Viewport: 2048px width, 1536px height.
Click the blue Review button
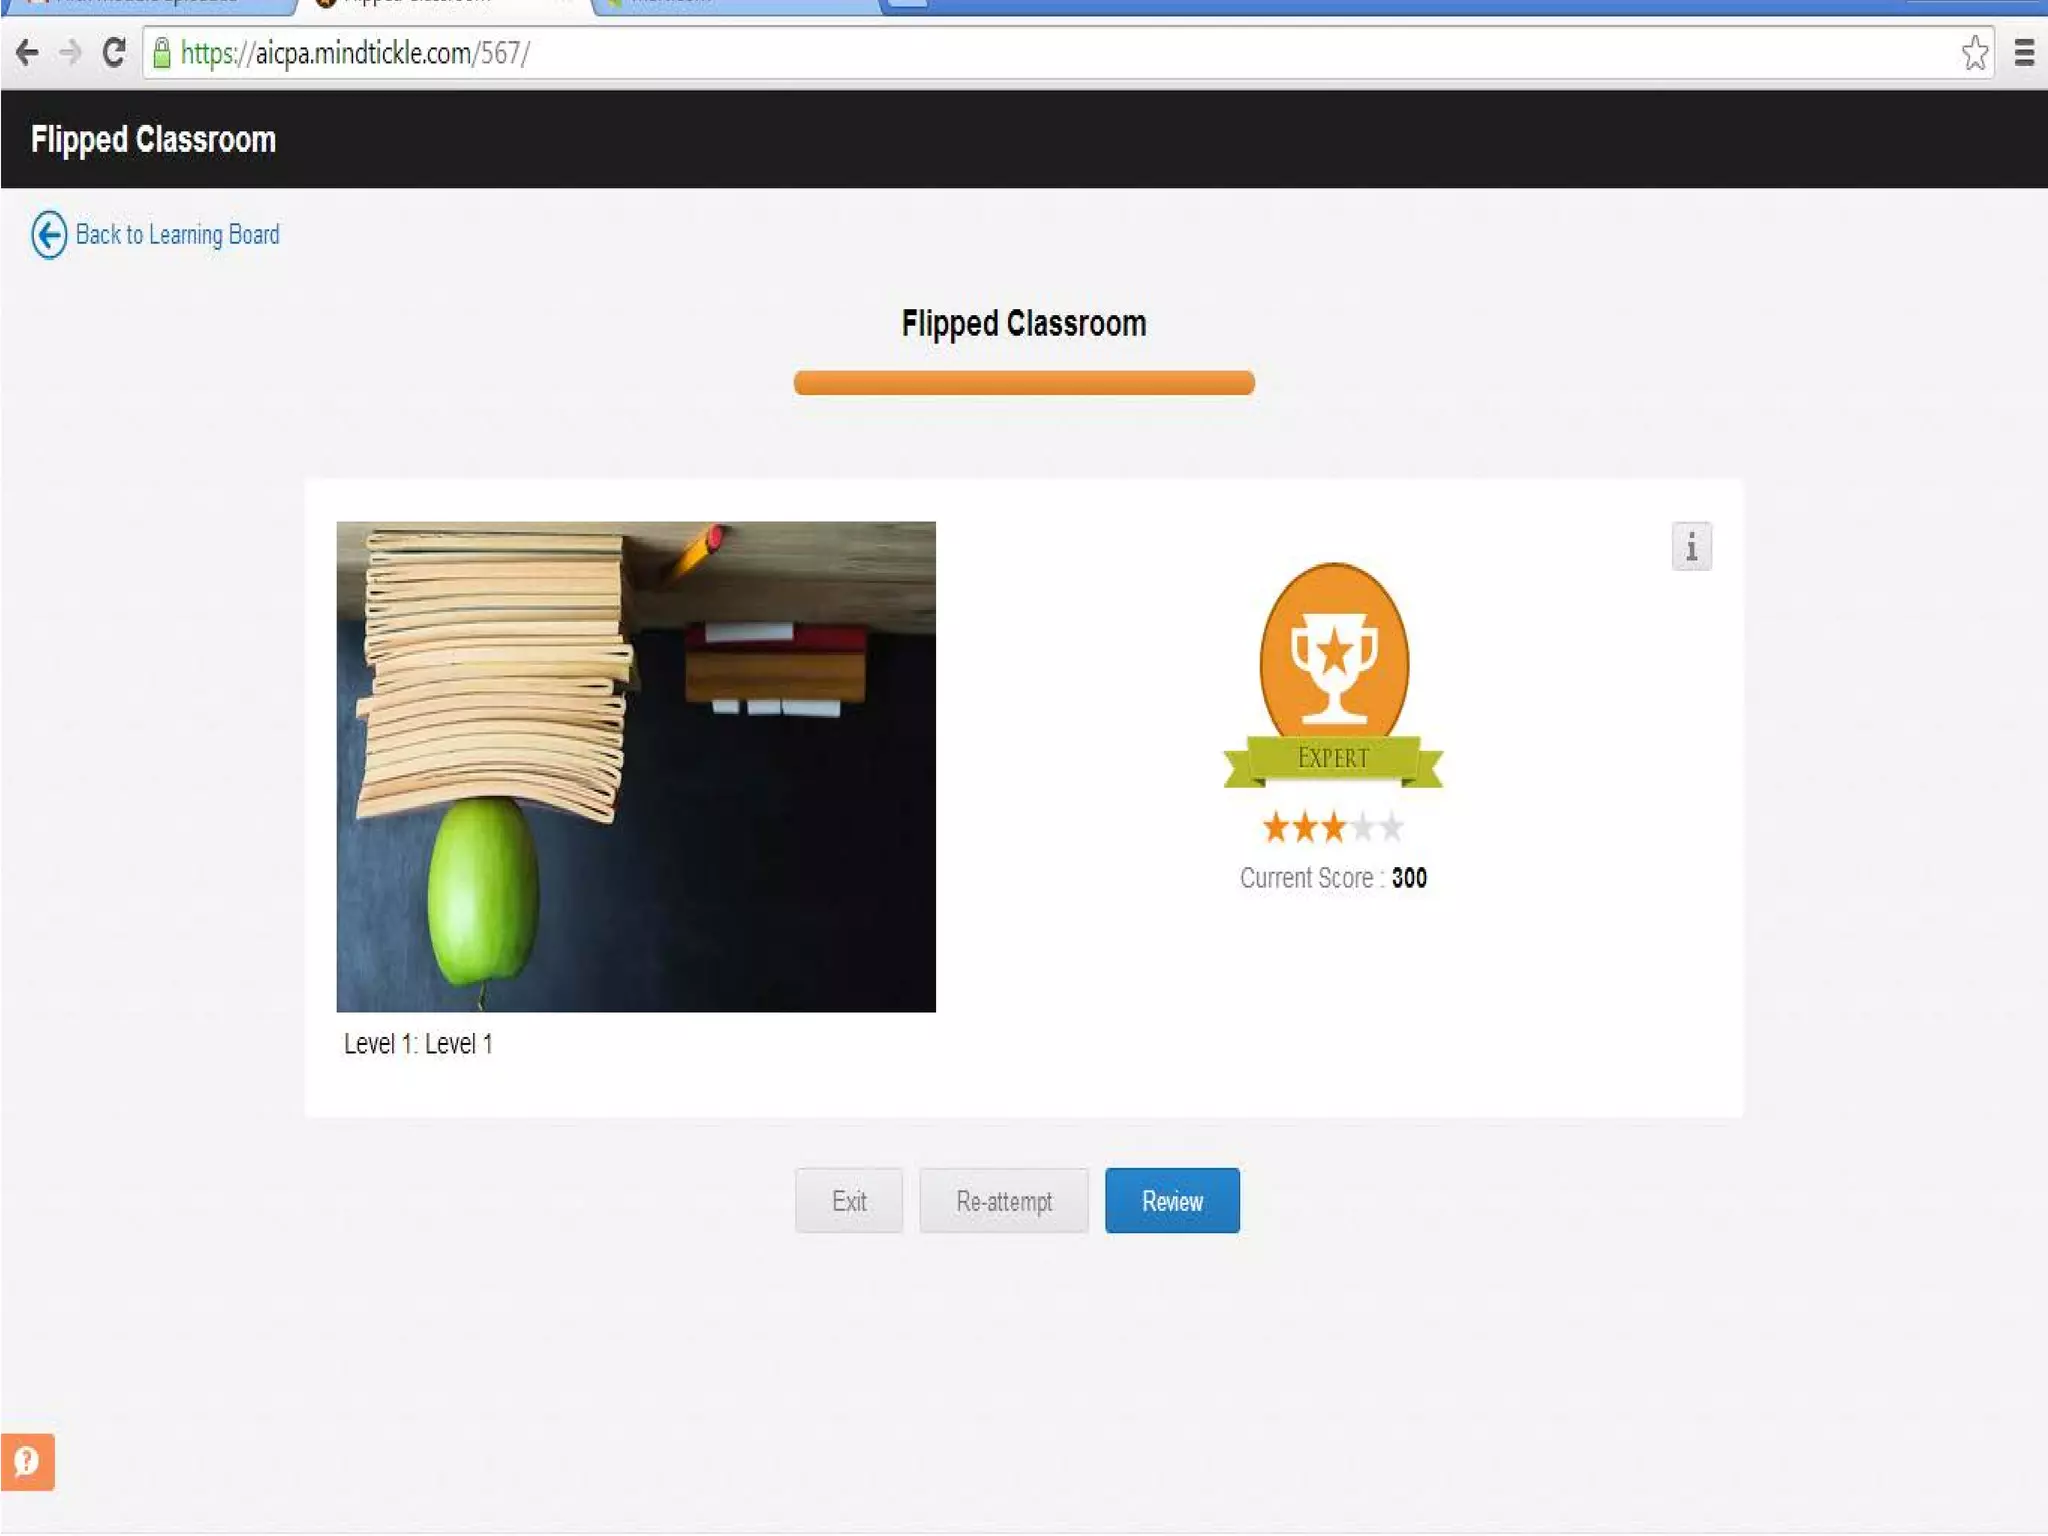pos(1171,1200)
